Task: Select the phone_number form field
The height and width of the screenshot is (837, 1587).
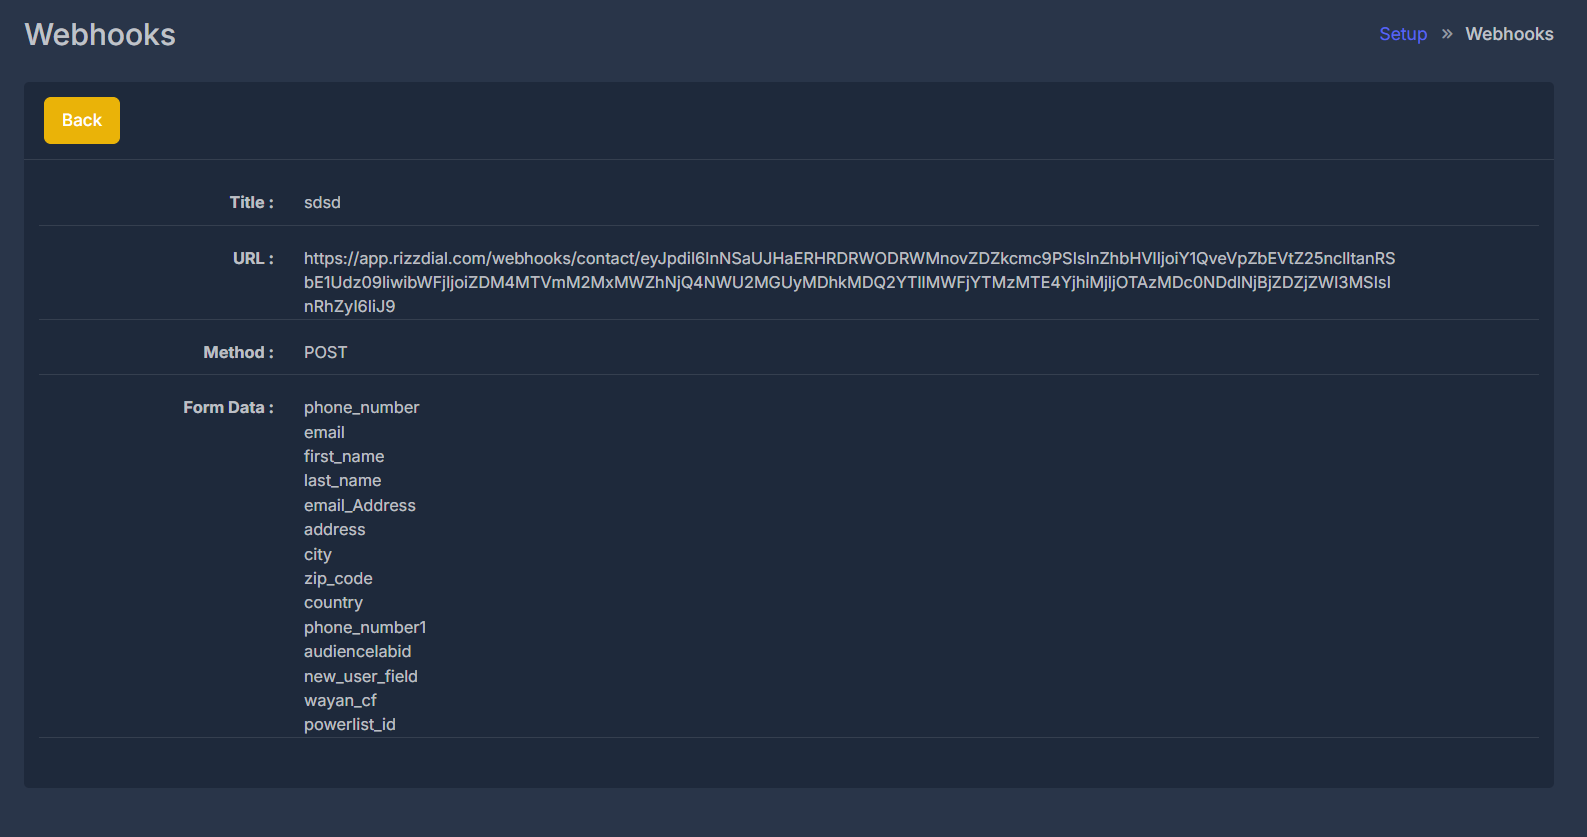Action: coord(362,407)
